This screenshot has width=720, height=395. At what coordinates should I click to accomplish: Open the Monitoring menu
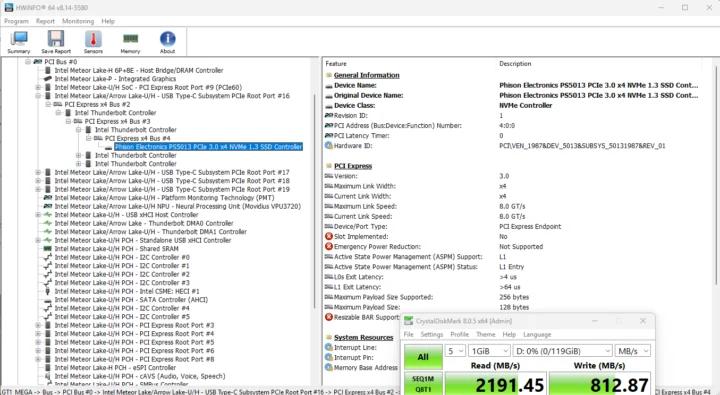78,21
